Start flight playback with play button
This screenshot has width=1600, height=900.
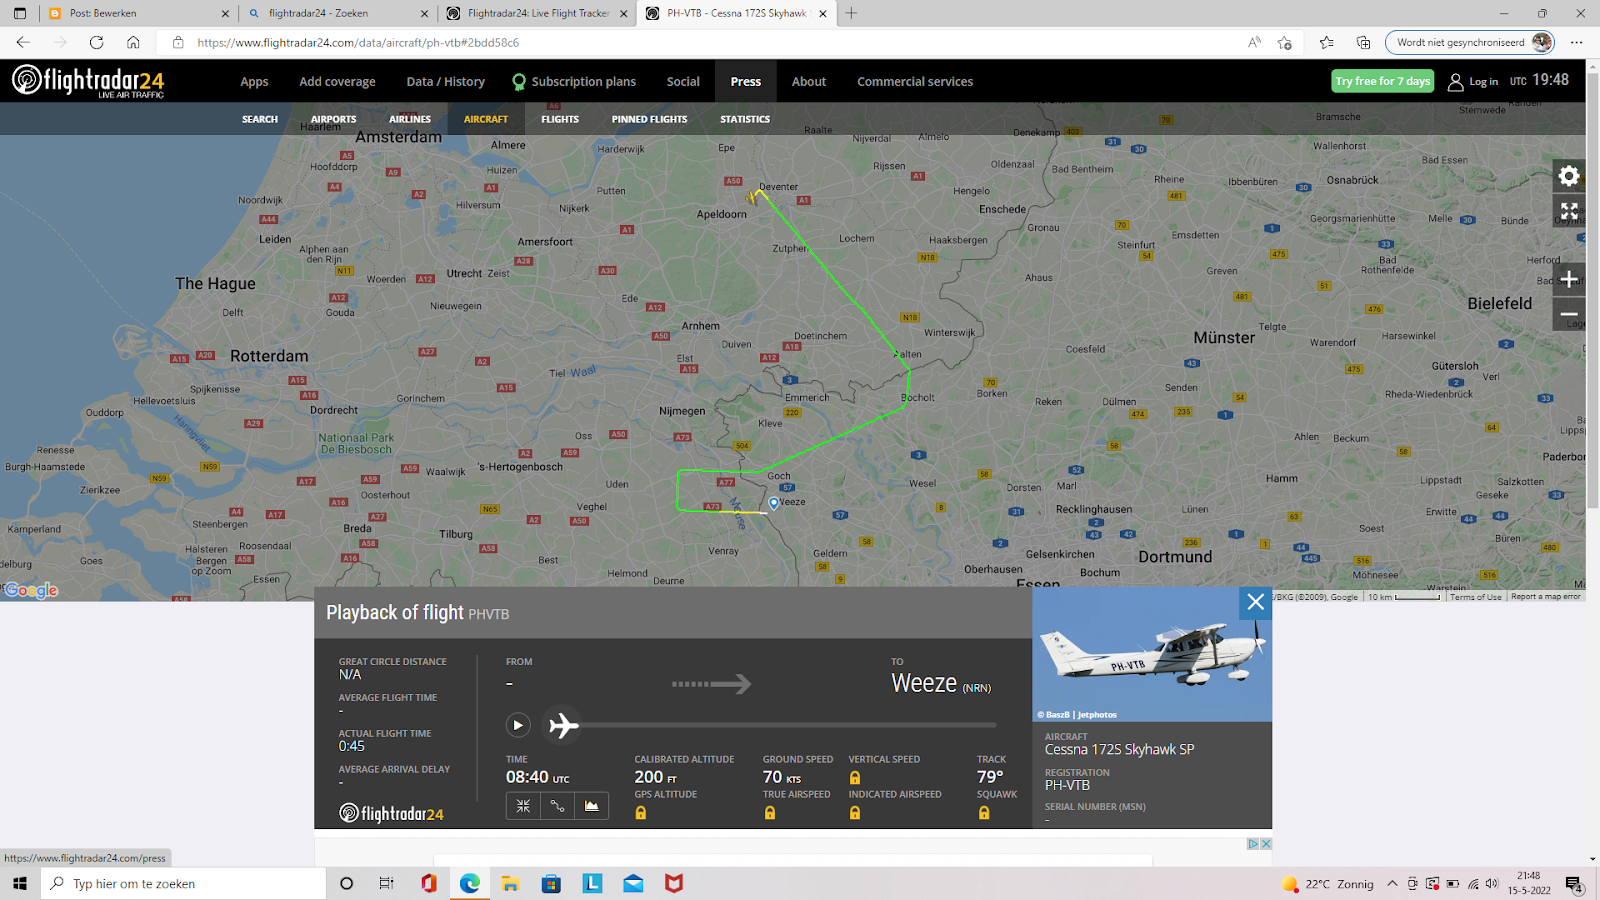coord(517,725)
